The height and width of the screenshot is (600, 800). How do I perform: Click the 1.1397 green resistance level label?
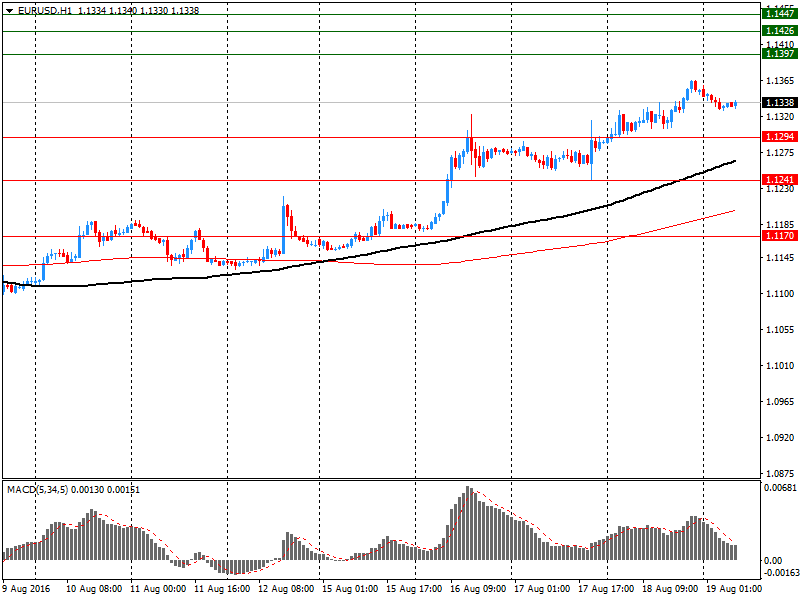point(780,54)
